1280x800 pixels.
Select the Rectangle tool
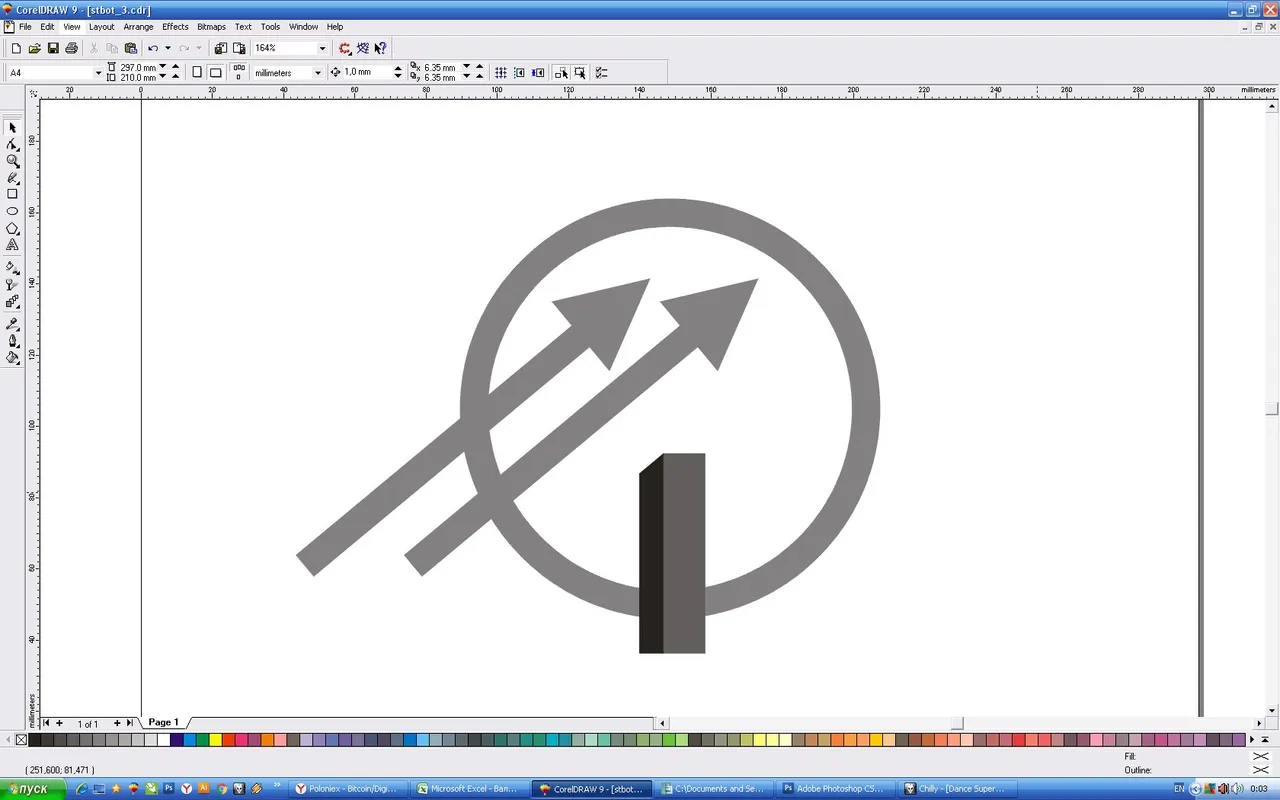12,194
